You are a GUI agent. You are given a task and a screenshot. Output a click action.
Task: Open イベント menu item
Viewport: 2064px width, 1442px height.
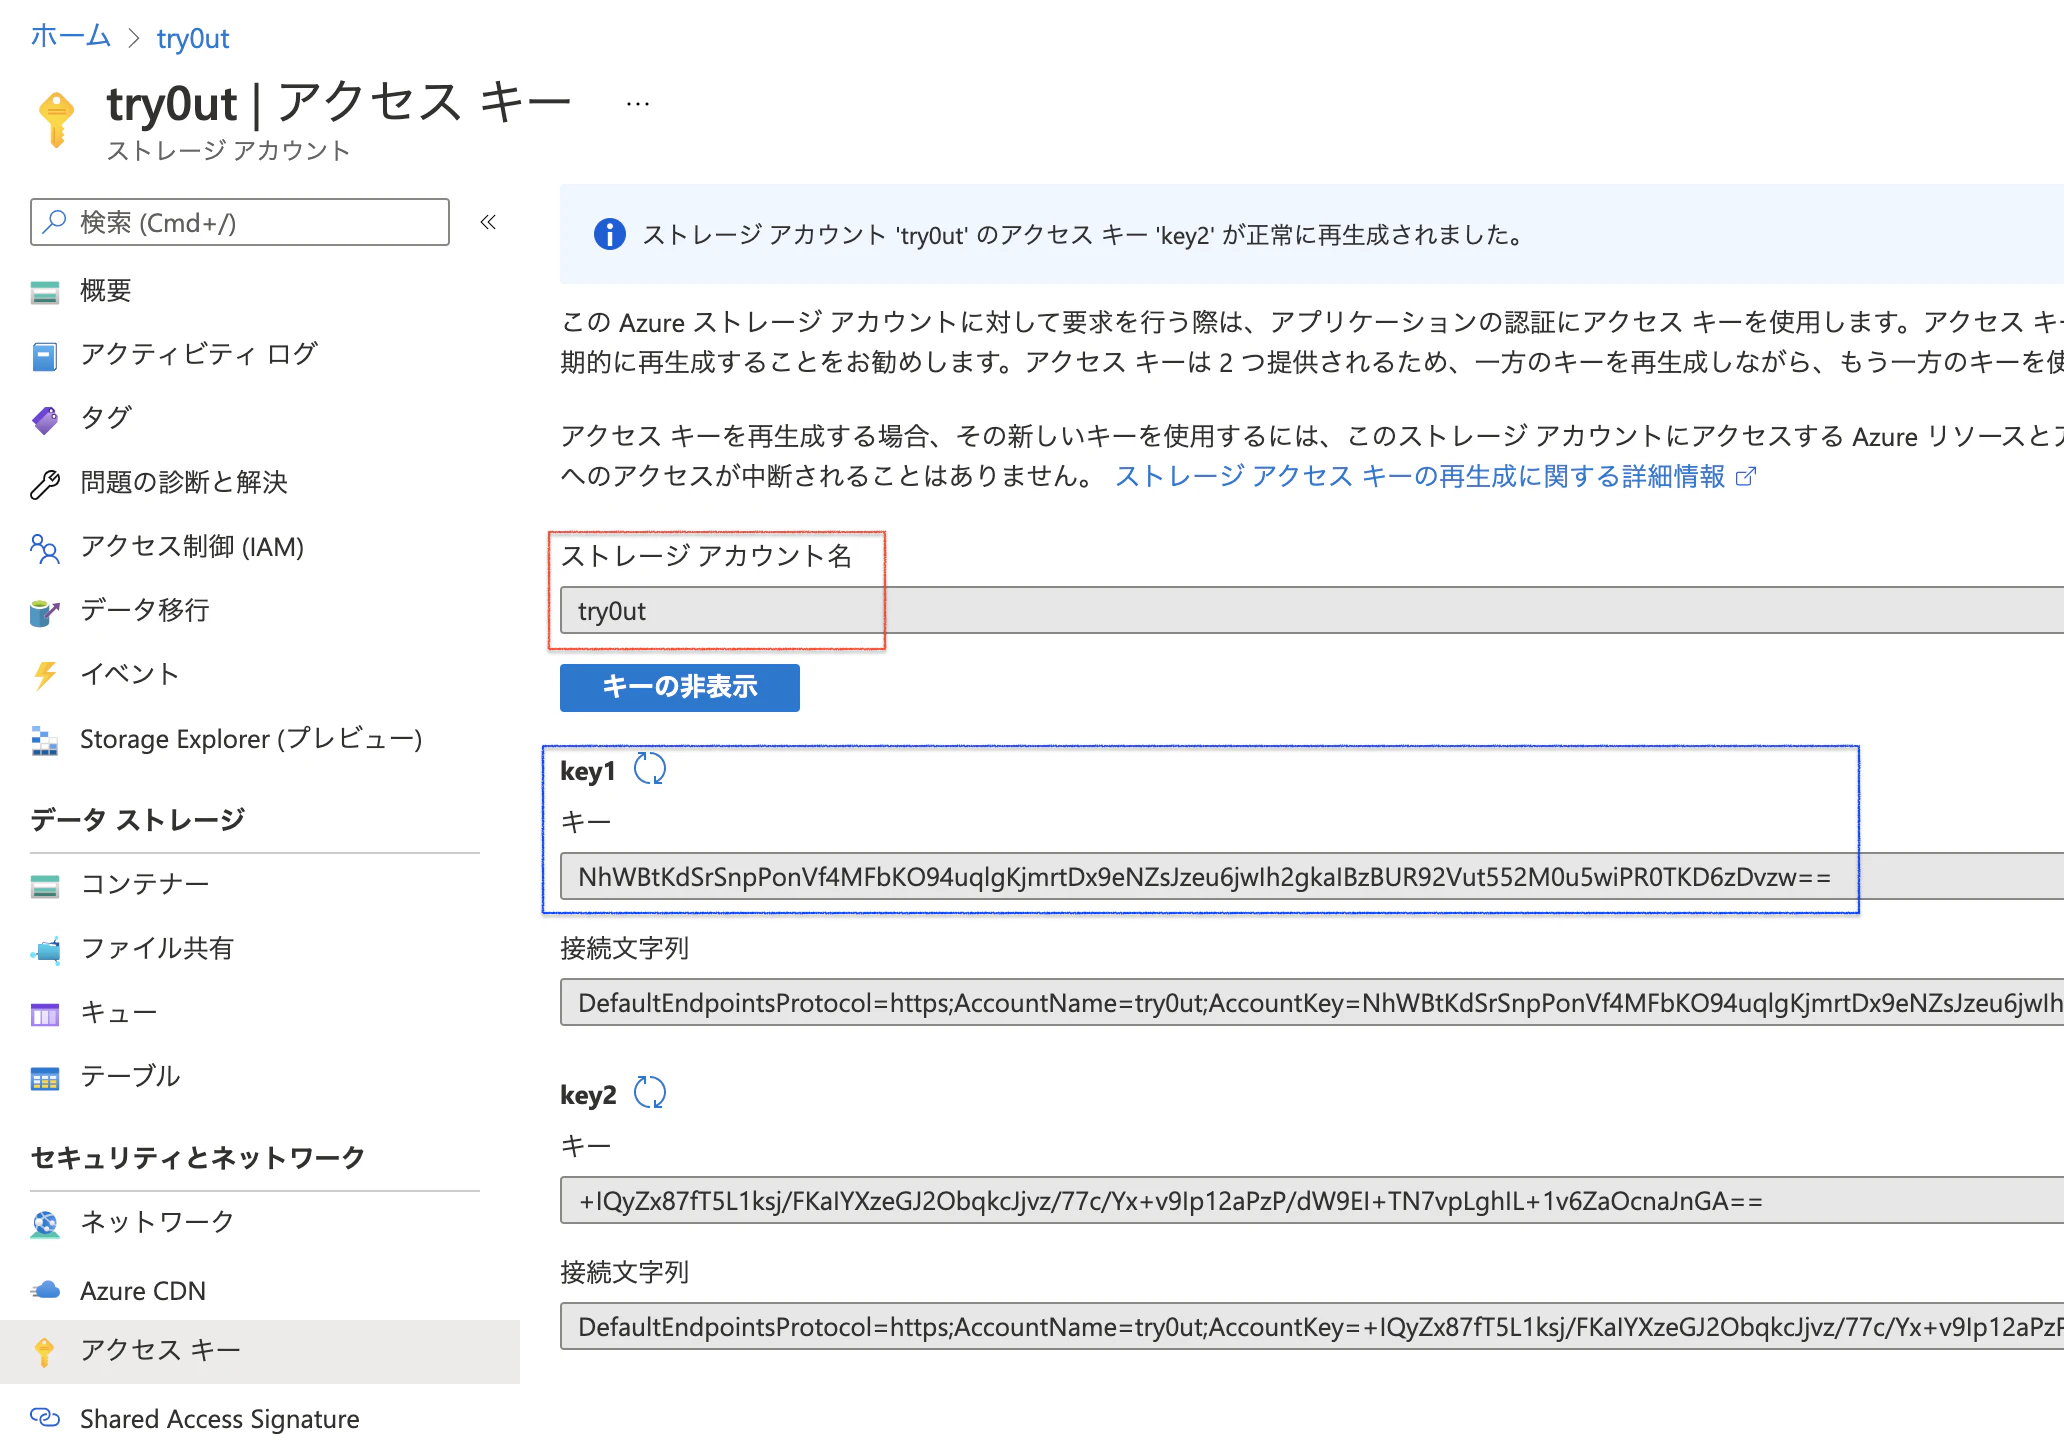pos(130,674)
